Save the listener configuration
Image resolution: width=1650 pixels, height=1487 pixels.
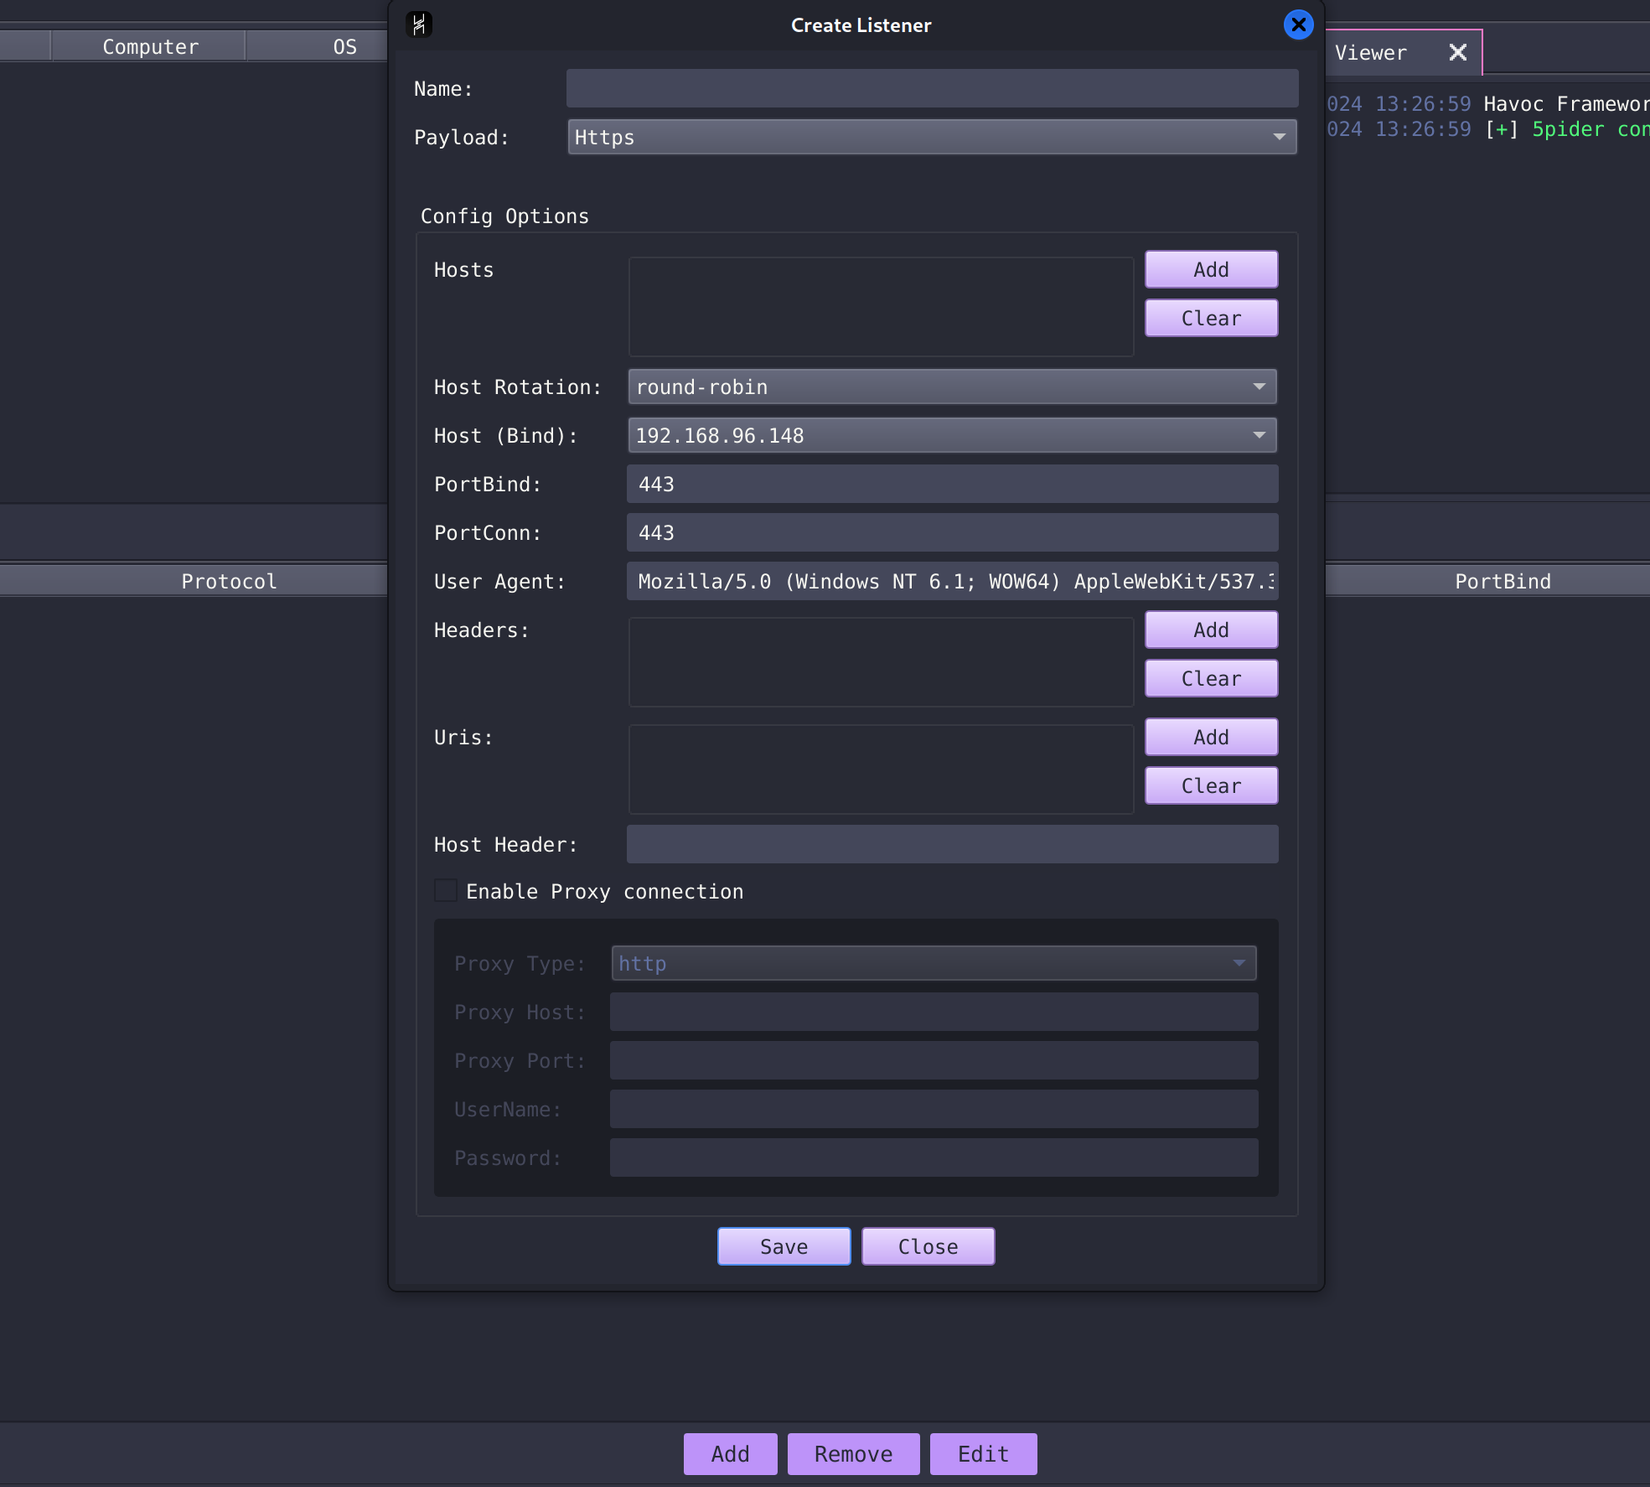[783, 1246]
